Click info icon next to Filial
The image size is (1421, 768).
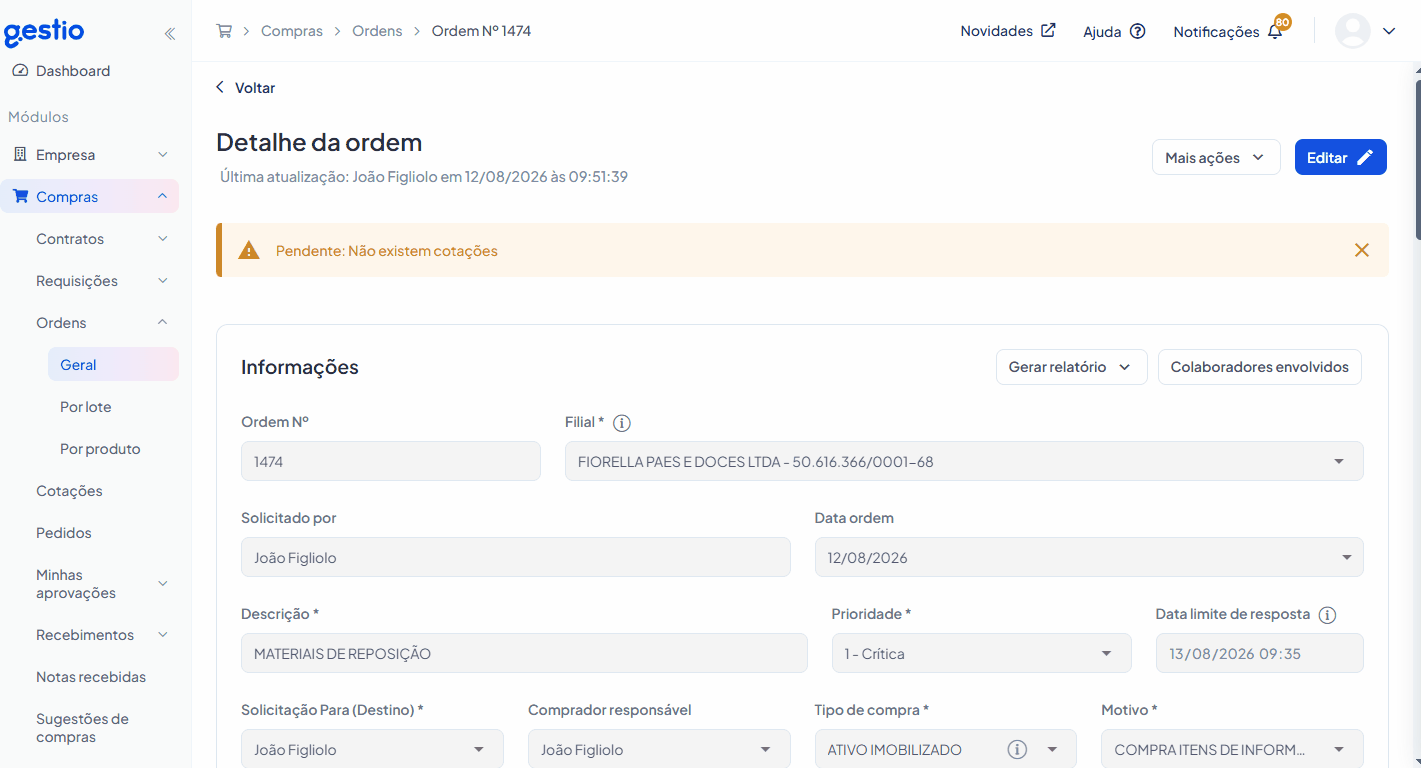[x=621, y=423]
